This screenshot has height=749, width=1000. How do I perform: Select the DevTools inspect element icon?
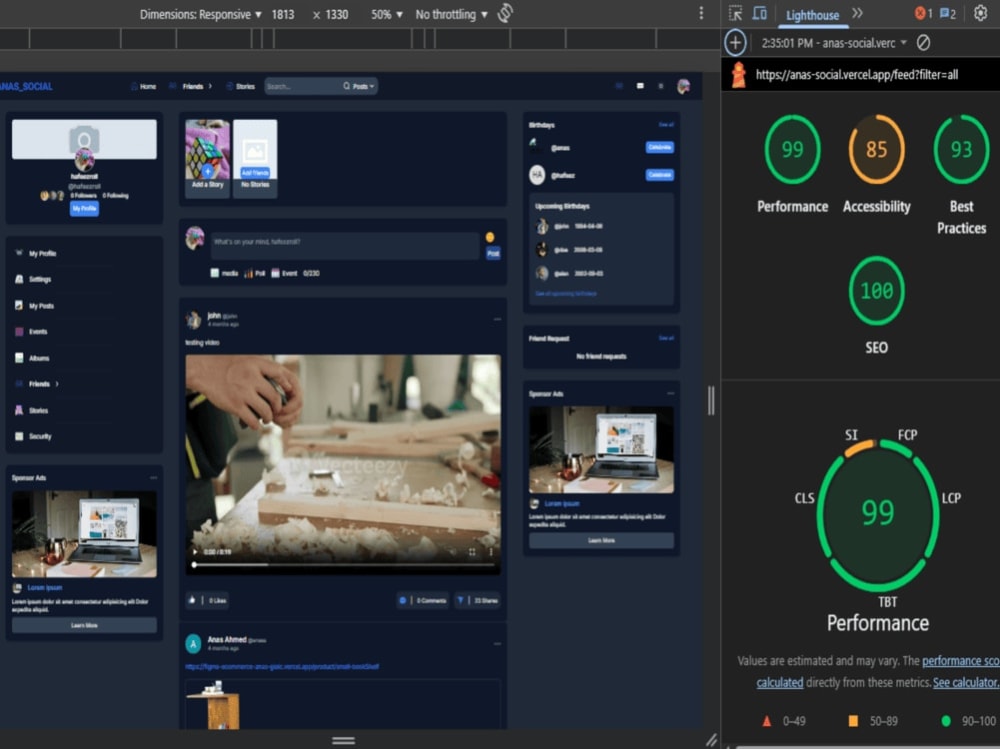coord(735,13)
